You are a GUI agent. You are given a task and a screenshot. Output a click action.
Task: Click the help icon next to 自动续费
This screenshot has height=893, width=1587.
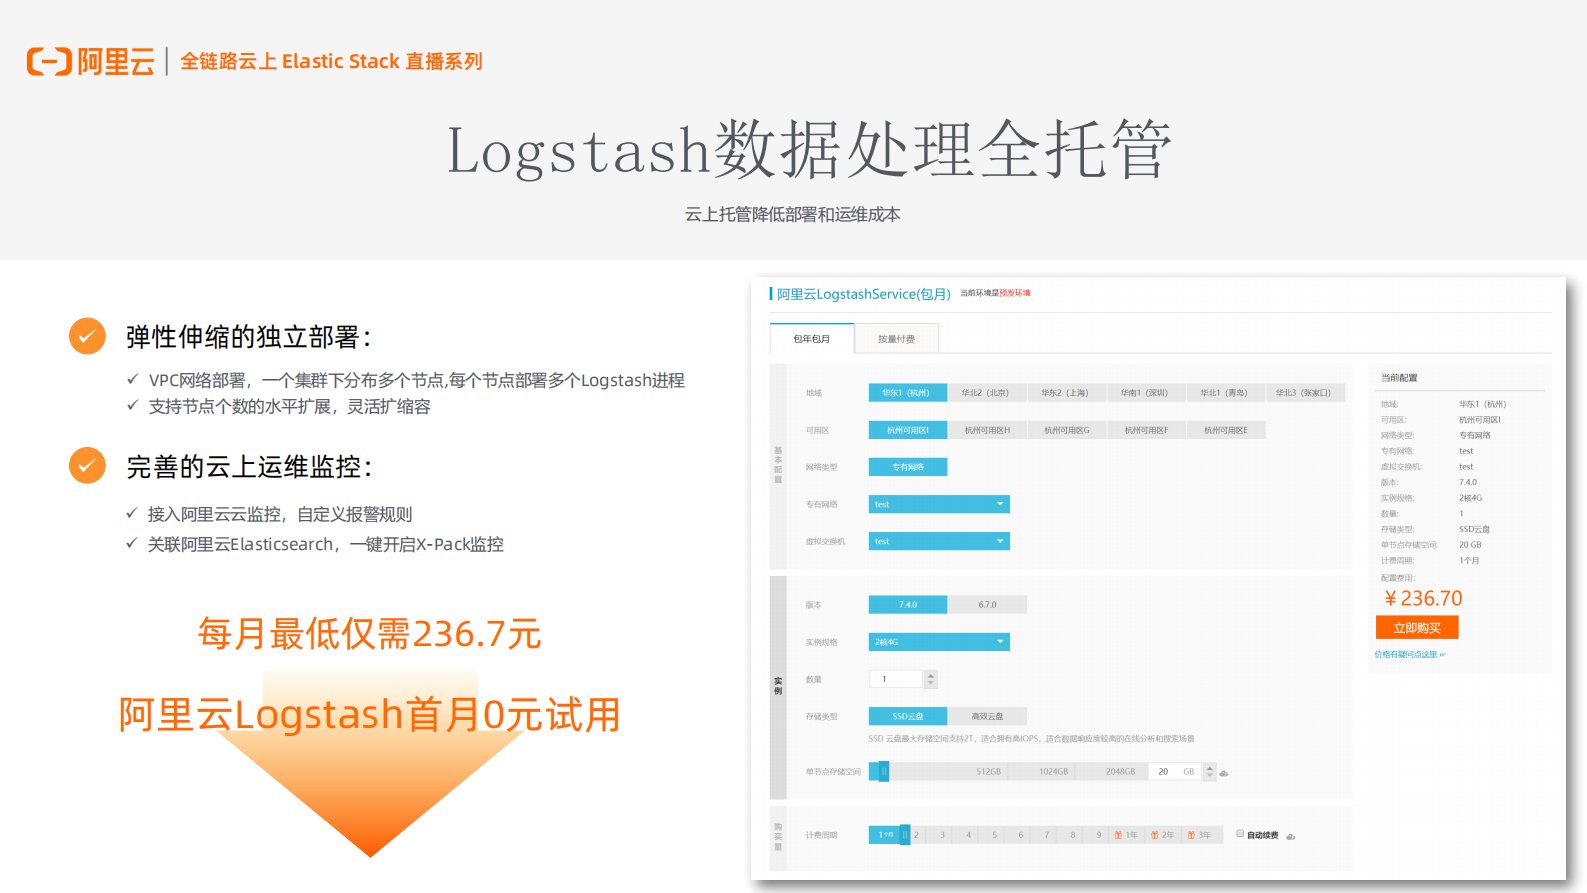1290,836
